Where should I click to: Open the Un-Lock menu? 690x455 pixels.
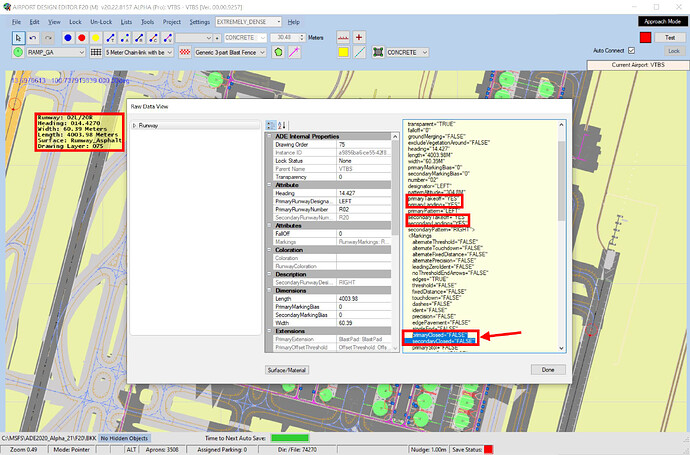coord(101,22)
